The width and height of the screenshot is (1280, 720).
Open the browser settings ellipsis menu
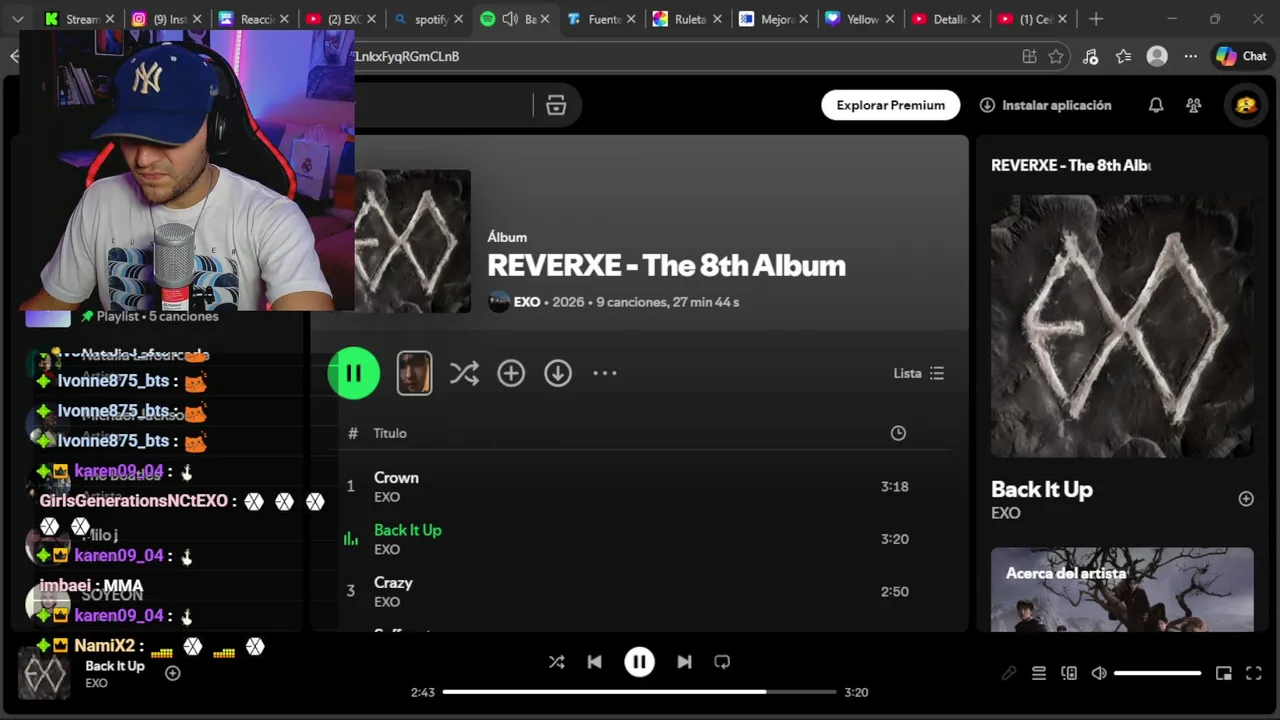(1190, 57)
